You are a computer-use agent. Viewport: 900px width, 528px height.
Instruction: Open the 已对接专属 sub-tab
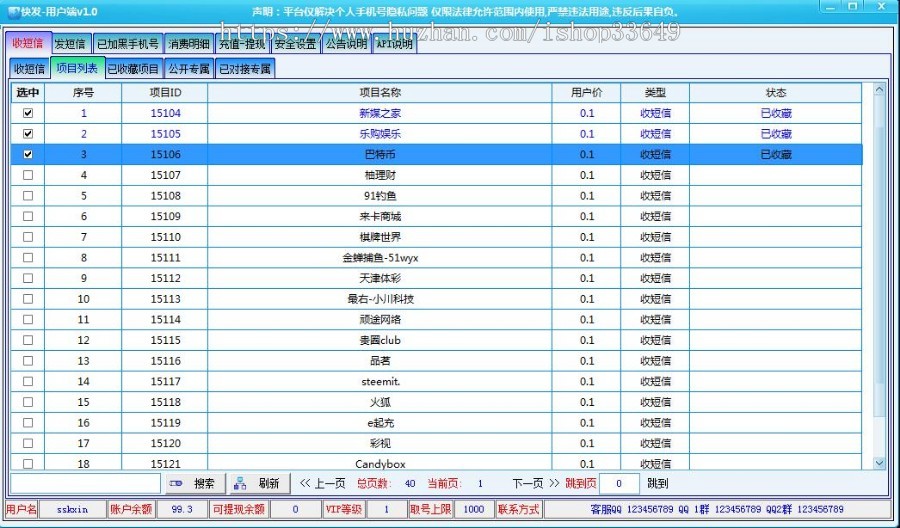[245, 69]
